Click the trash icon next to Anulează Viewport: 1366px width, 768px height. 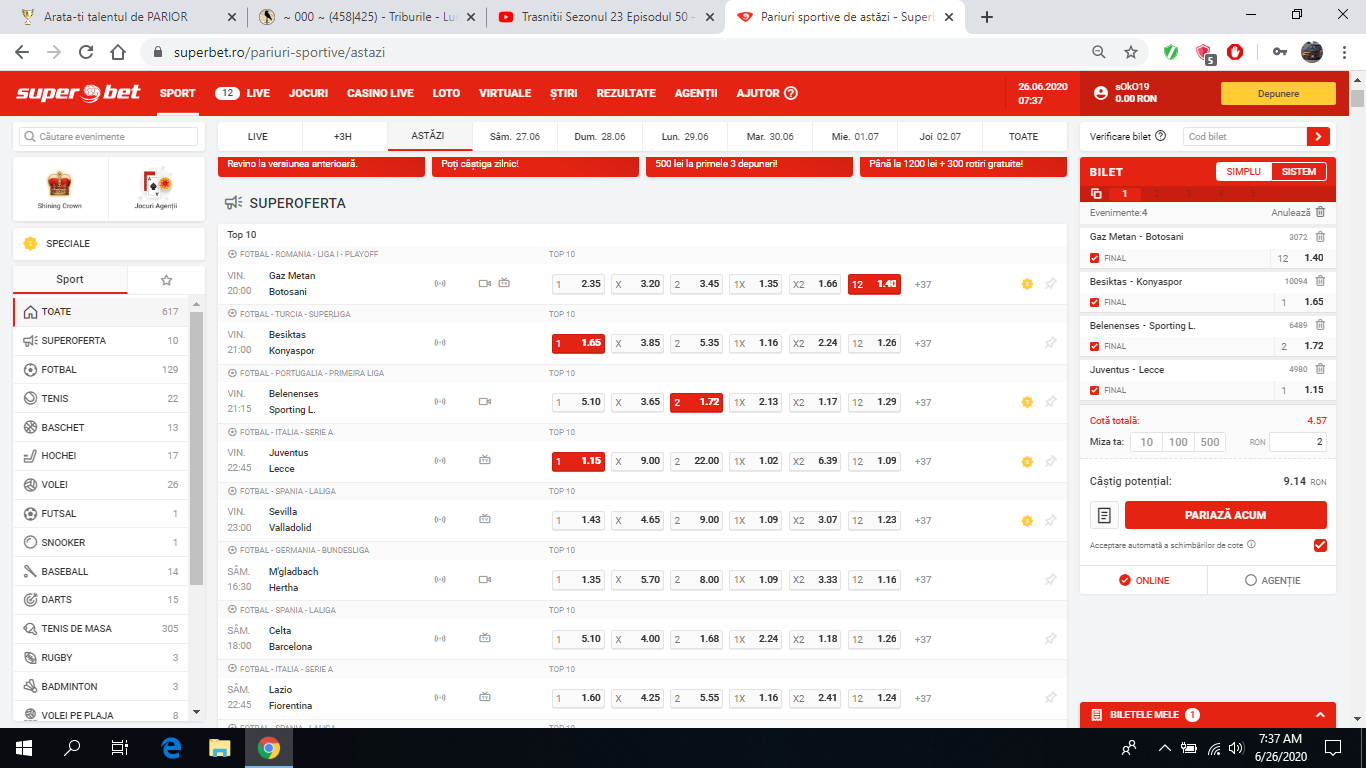[x=1320, y=212]
